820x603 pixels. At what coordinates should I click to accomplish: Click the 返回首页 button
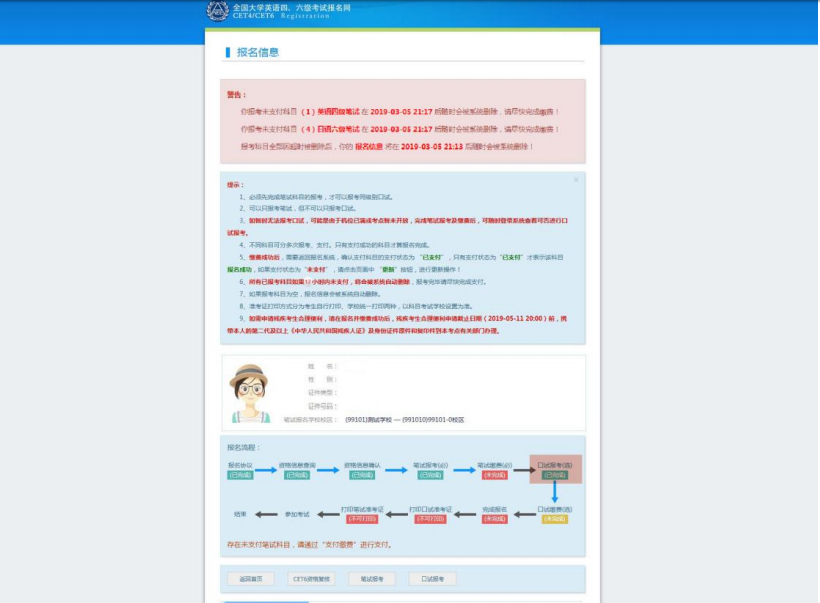[x=251, y=578]
